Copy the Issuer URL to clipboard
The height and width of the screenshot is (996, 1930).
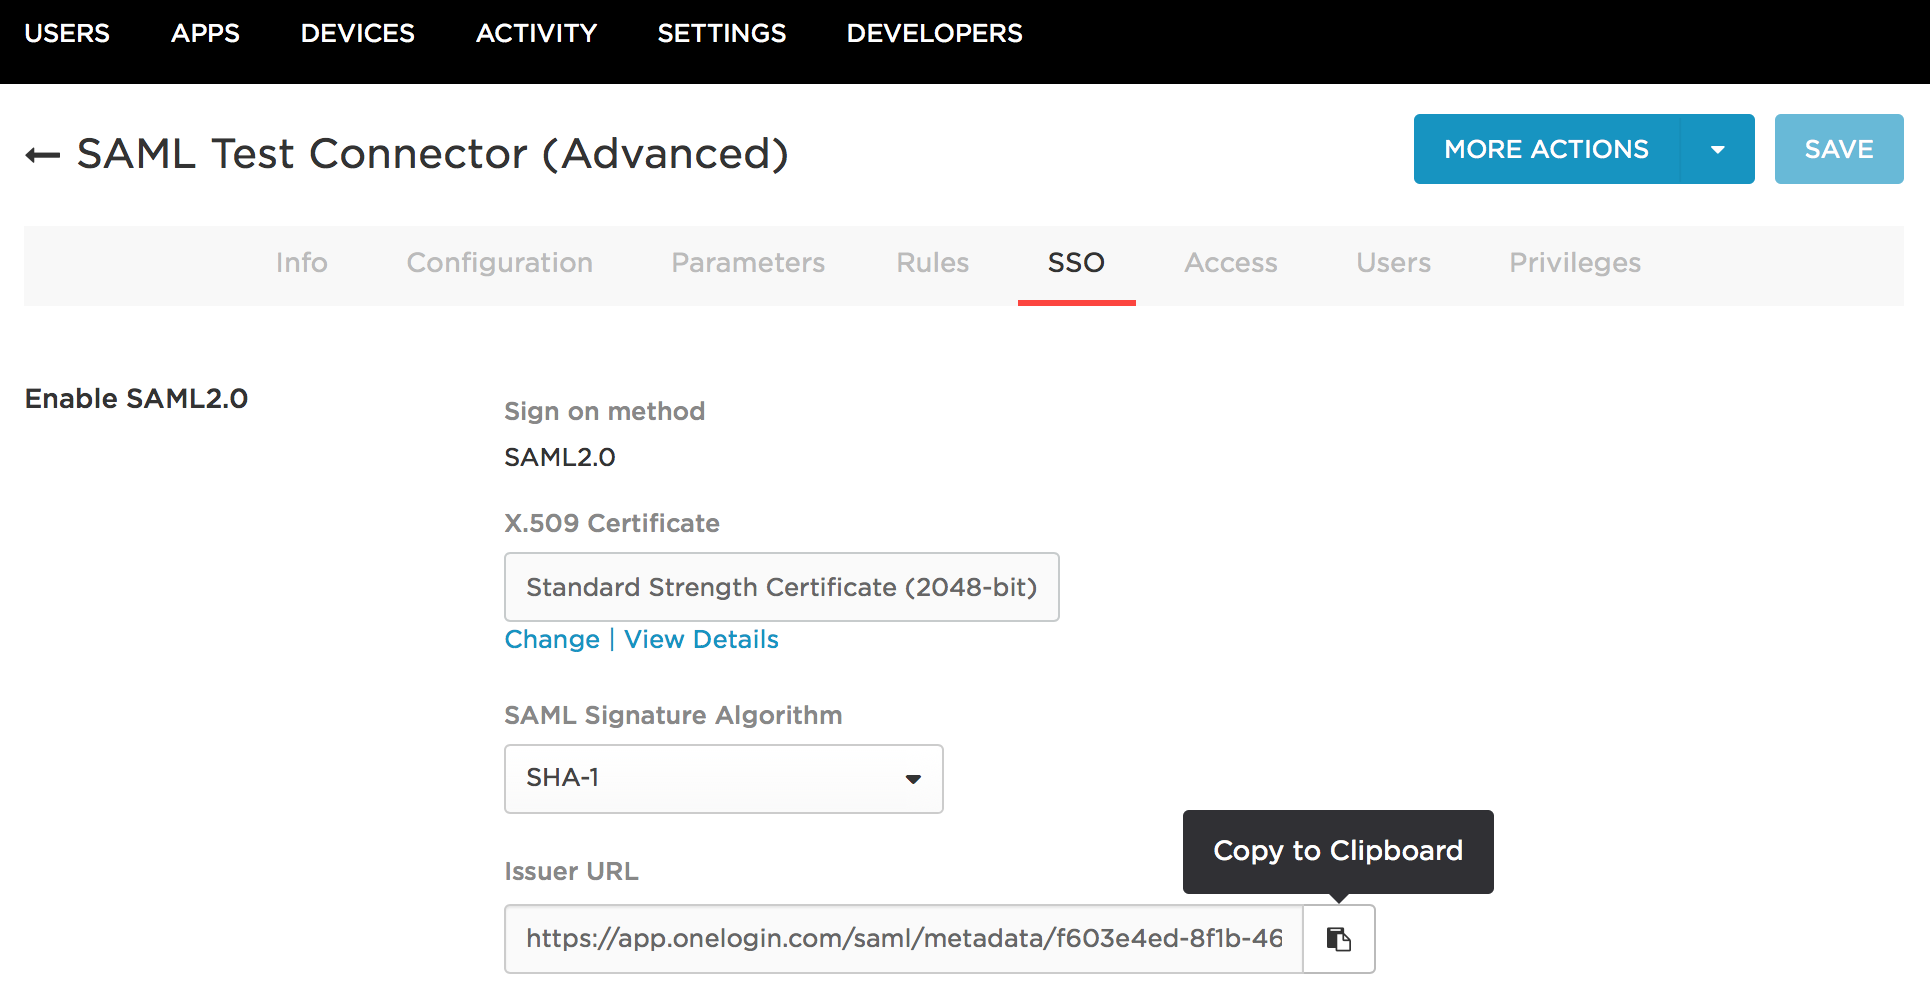click(x=1338, y=939)
